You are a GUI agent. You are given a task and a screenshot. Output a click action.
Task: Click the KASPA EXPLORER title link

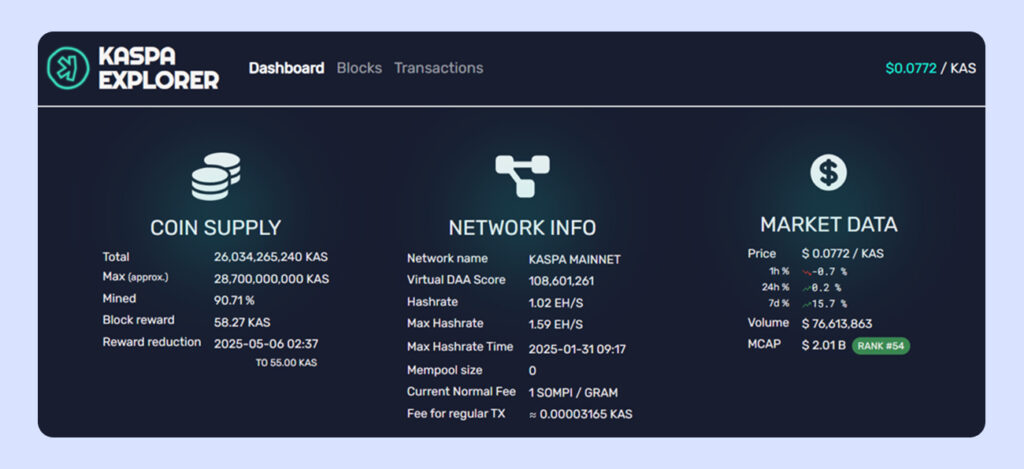tap(159, 68)
